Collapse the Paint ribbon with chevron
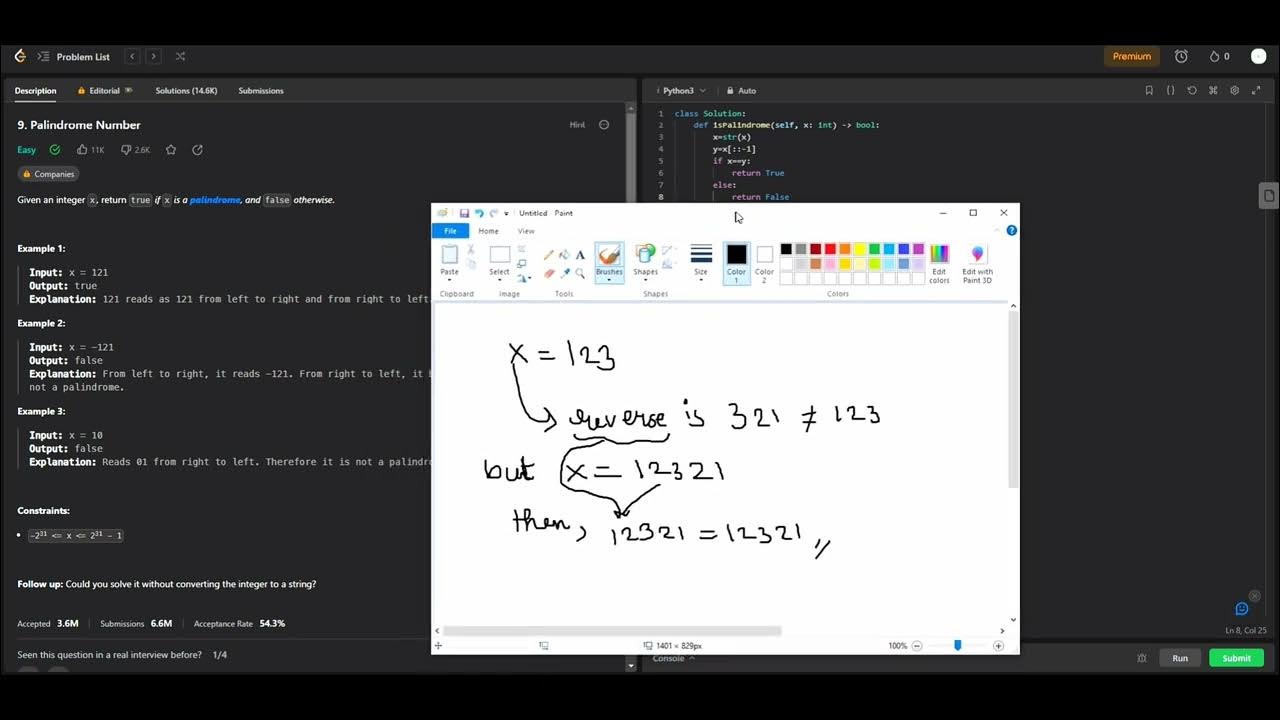Viewport: 1280px width, 720px height. pos(998,230)
